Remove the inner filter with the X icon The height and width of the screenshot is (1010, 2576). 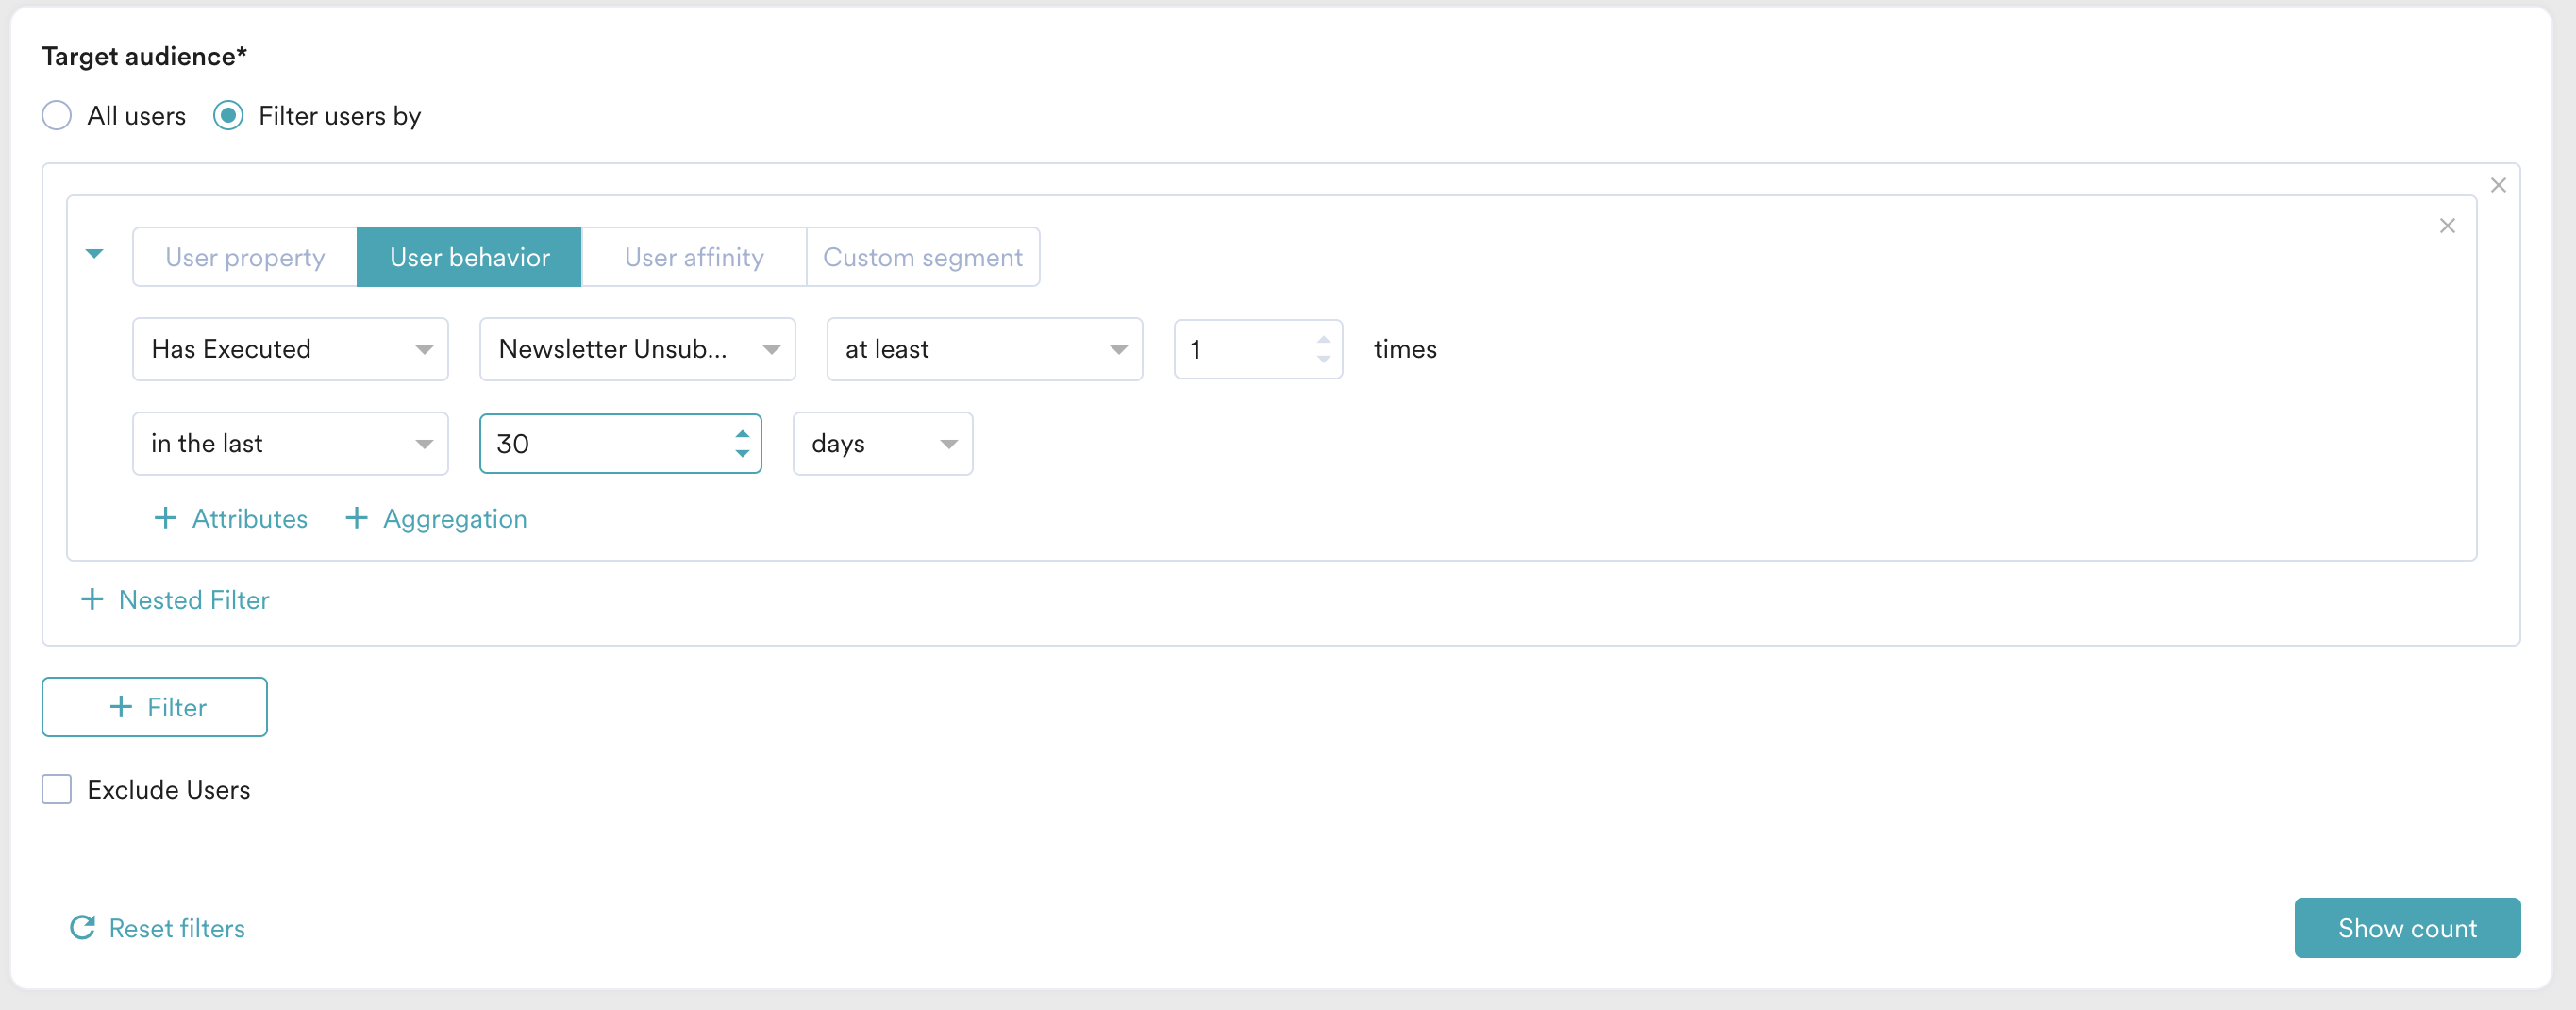pyautogui.click(x=2447, y=226)
